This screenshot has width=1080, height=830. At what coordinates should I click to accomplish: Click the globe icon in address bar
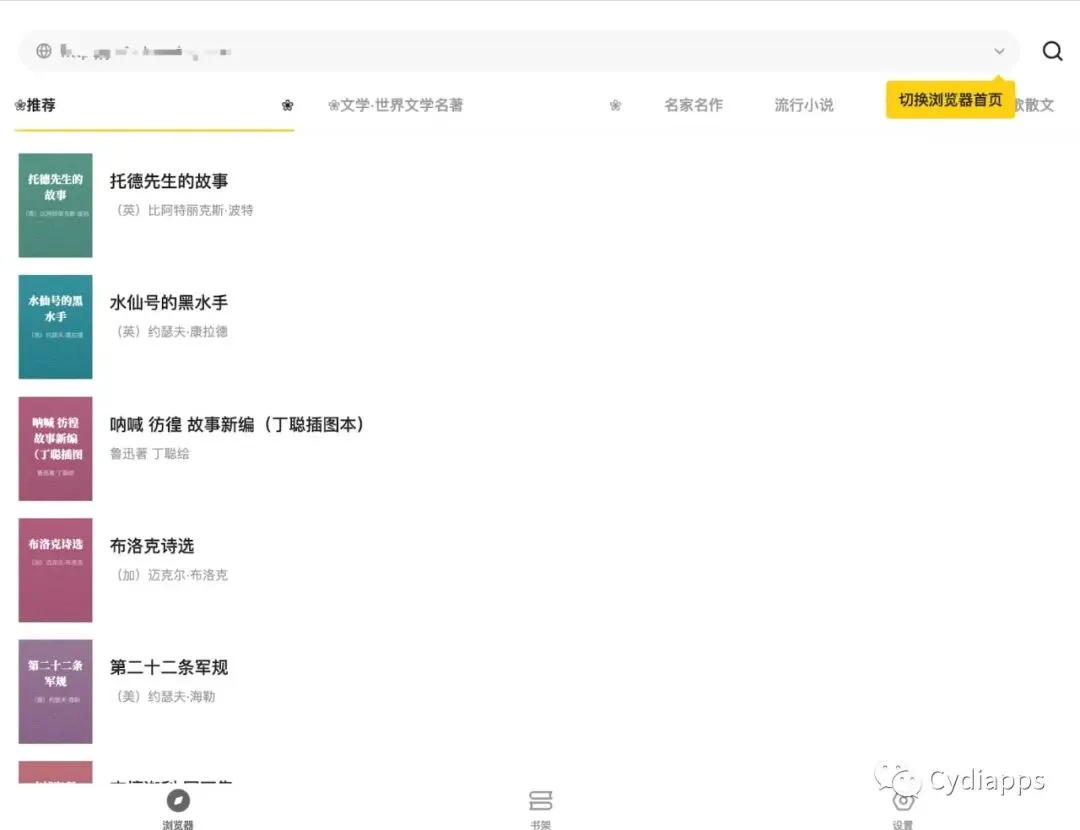coord(44,51)
